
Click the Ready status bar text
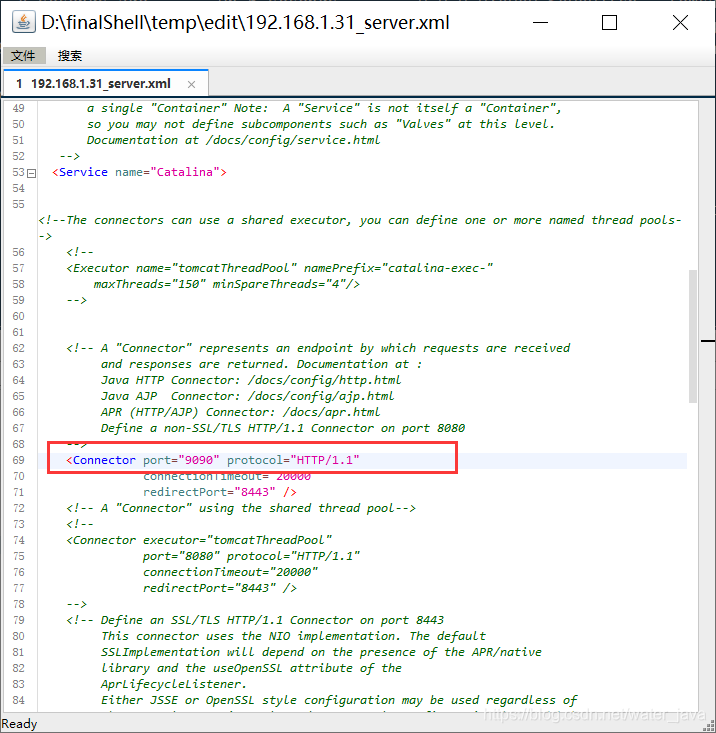tap(19, 724)
